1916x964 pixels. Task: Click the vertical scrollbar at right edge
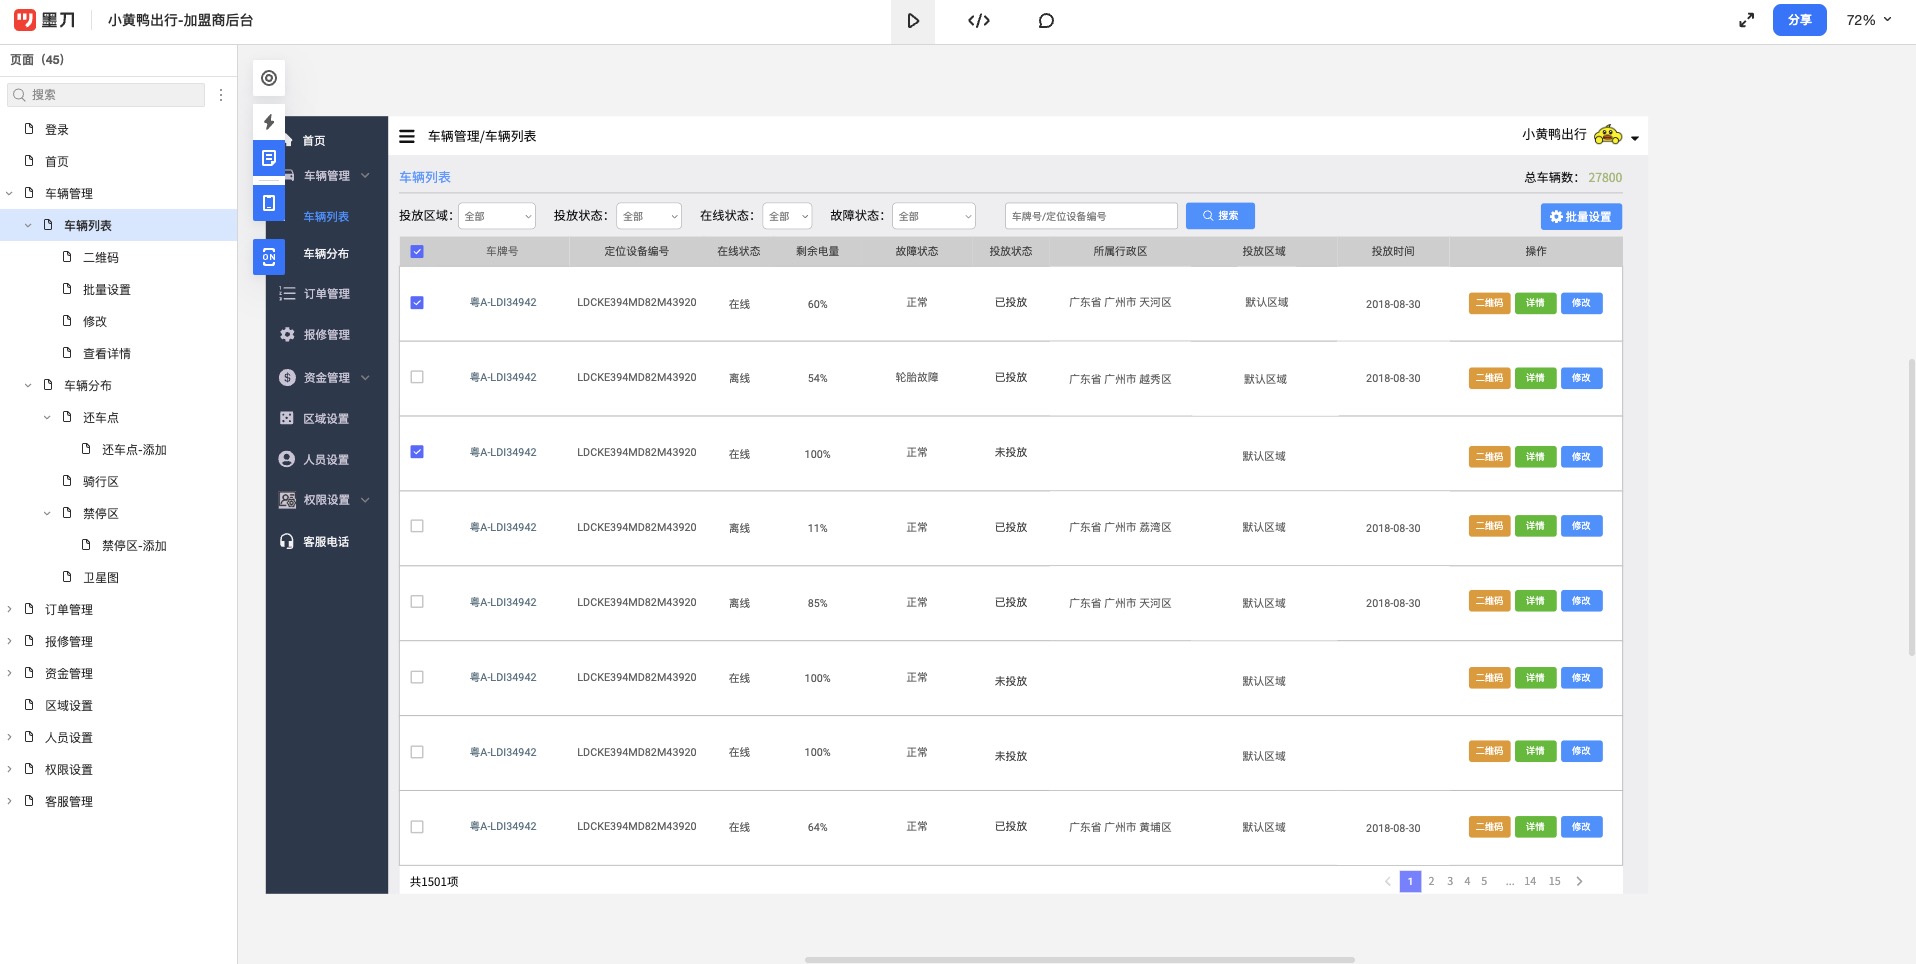click(x=1912, y=507)
